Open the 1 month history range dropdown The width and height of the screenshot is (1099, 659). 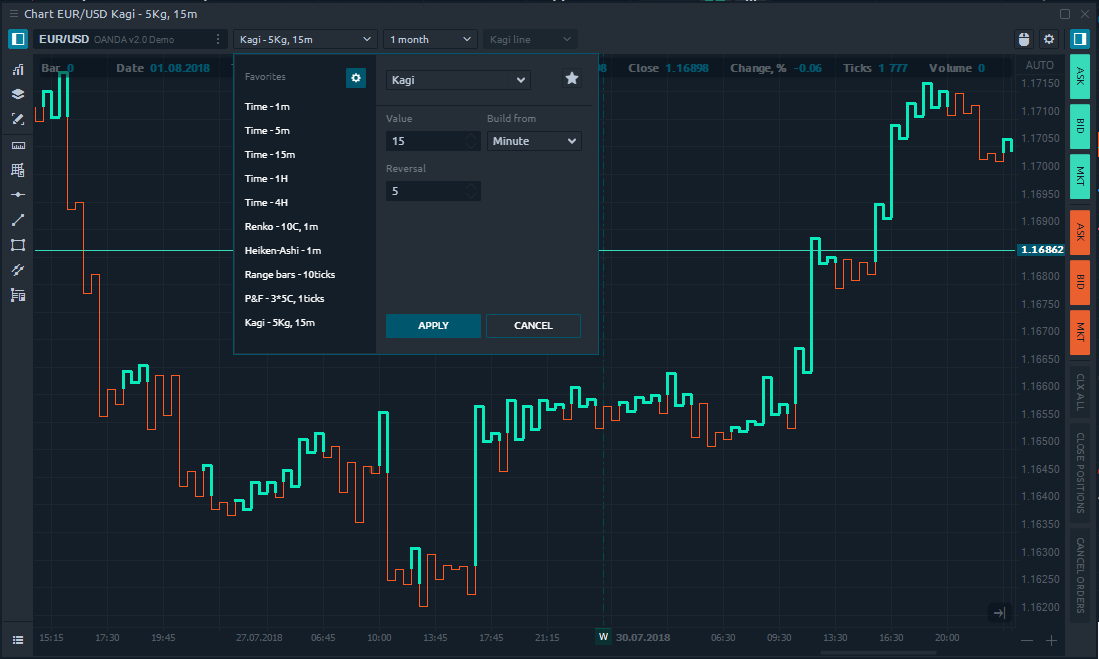[x=430, y=39]
